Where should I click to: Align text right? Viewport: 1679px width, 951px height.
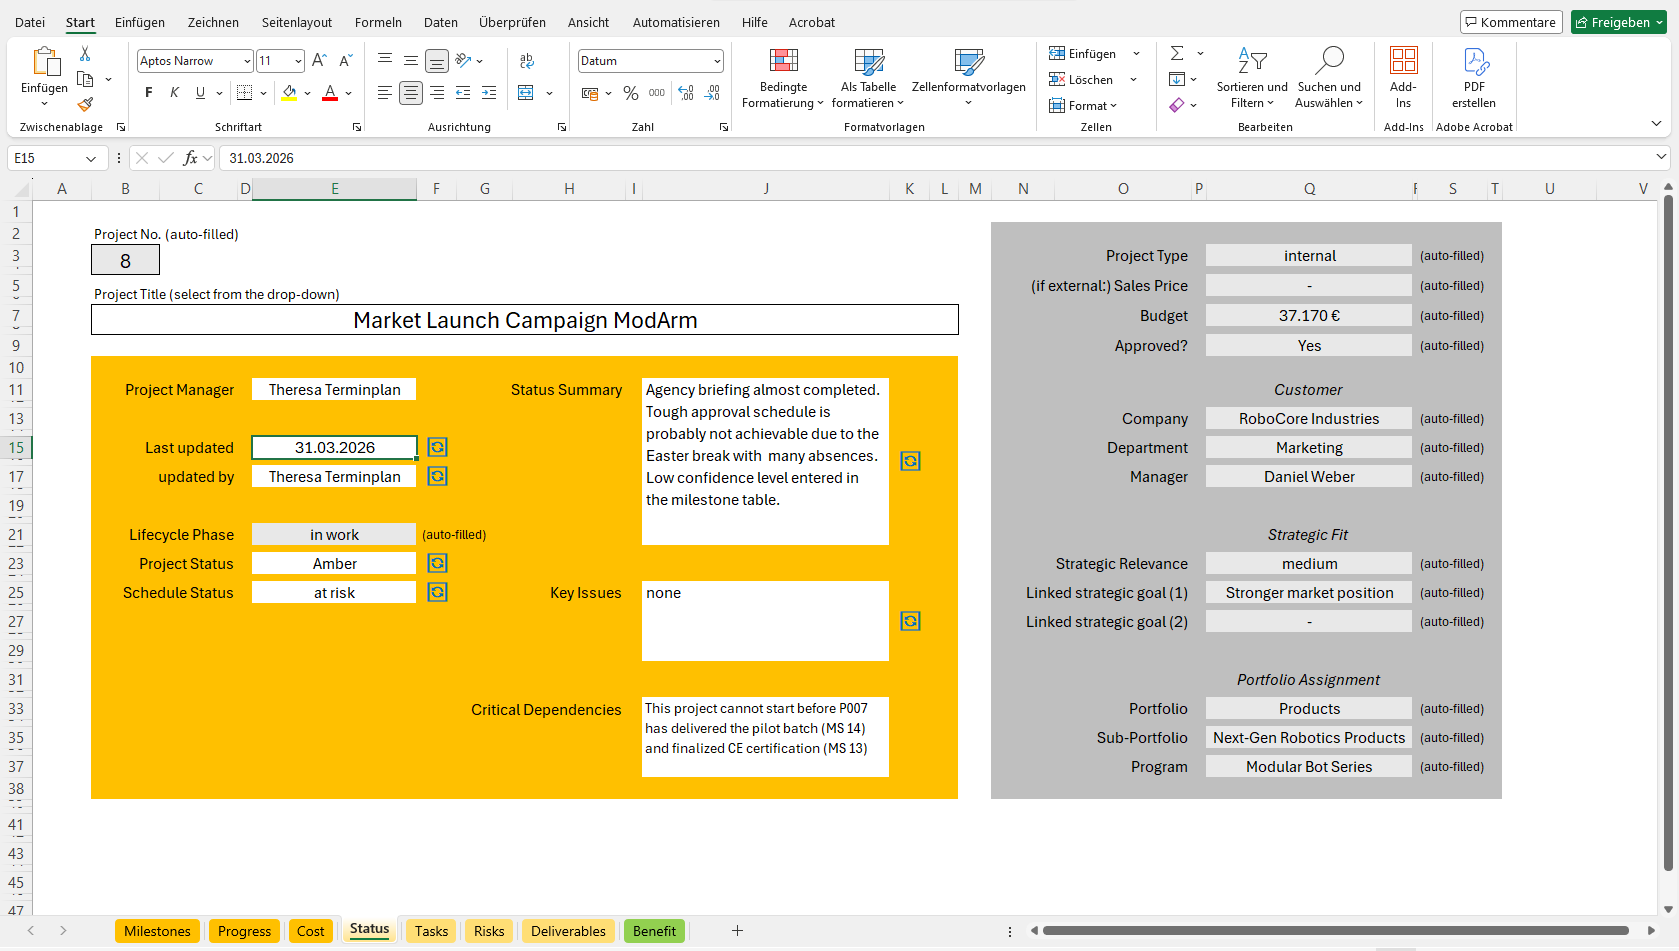click(437, 93)
